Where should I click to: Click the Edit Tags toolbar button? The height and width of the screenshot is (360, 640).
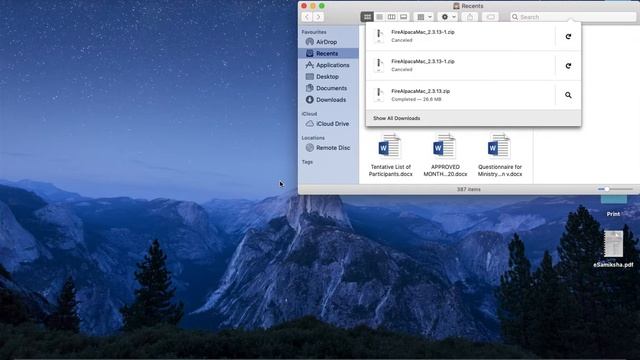[x=491, y=17]
